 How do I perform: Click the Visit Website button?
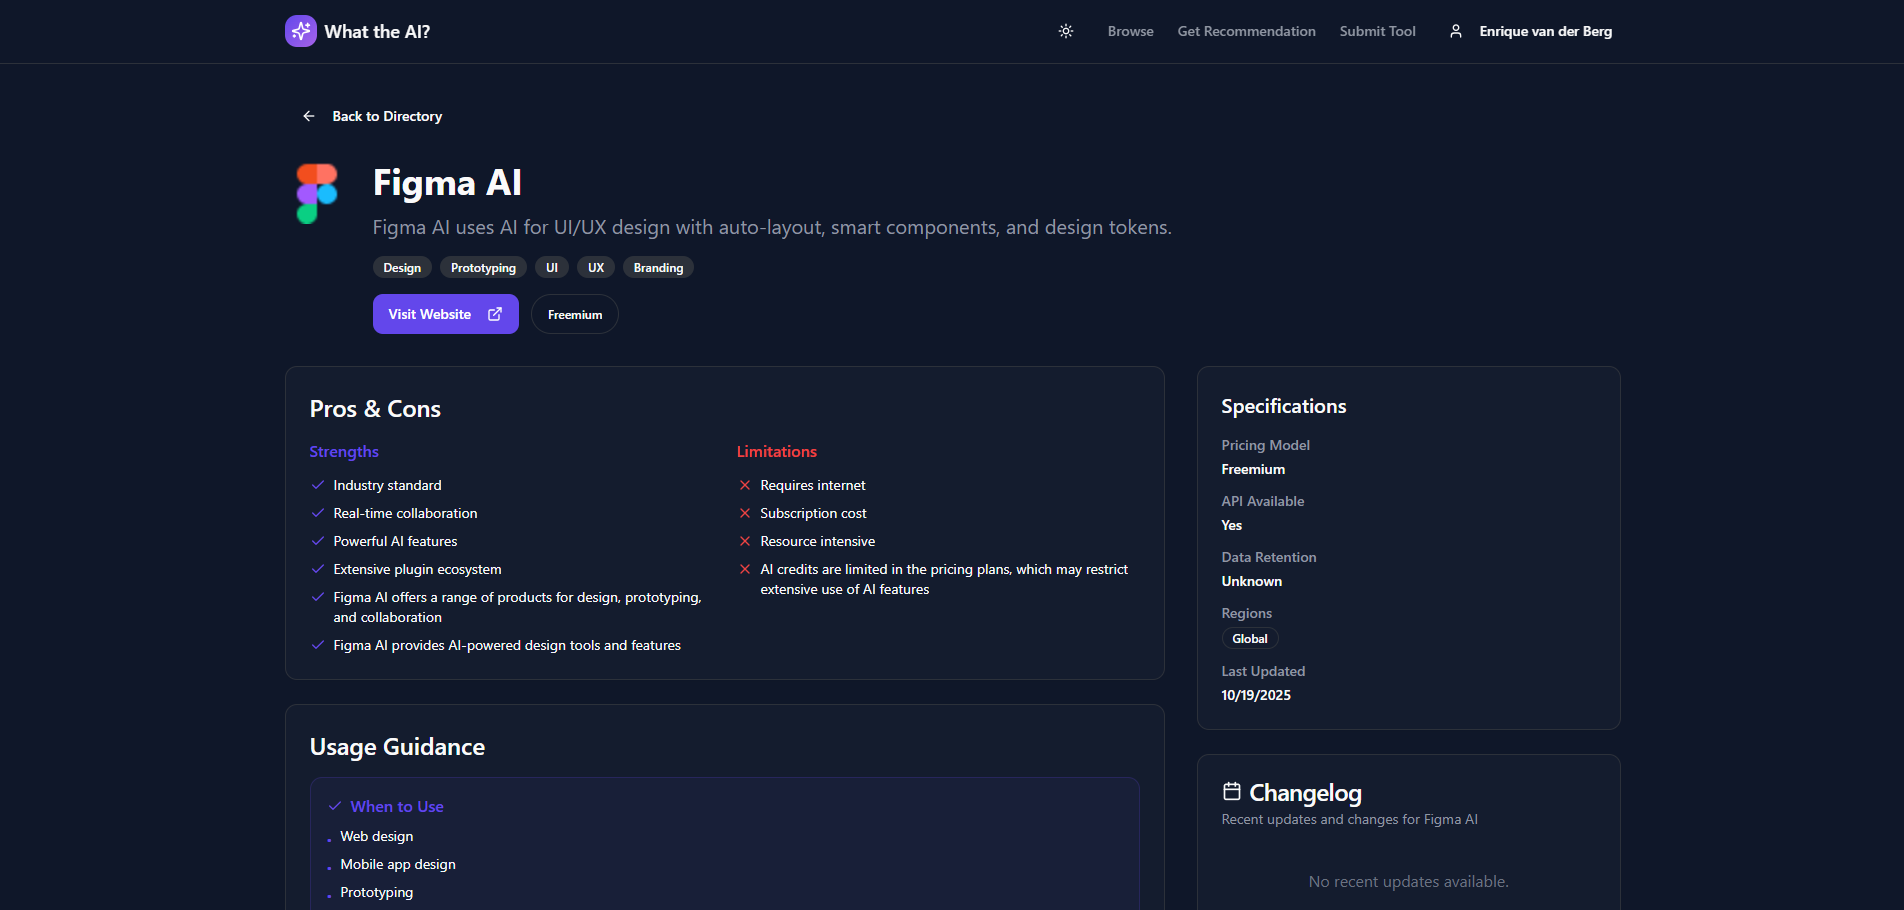445,313
